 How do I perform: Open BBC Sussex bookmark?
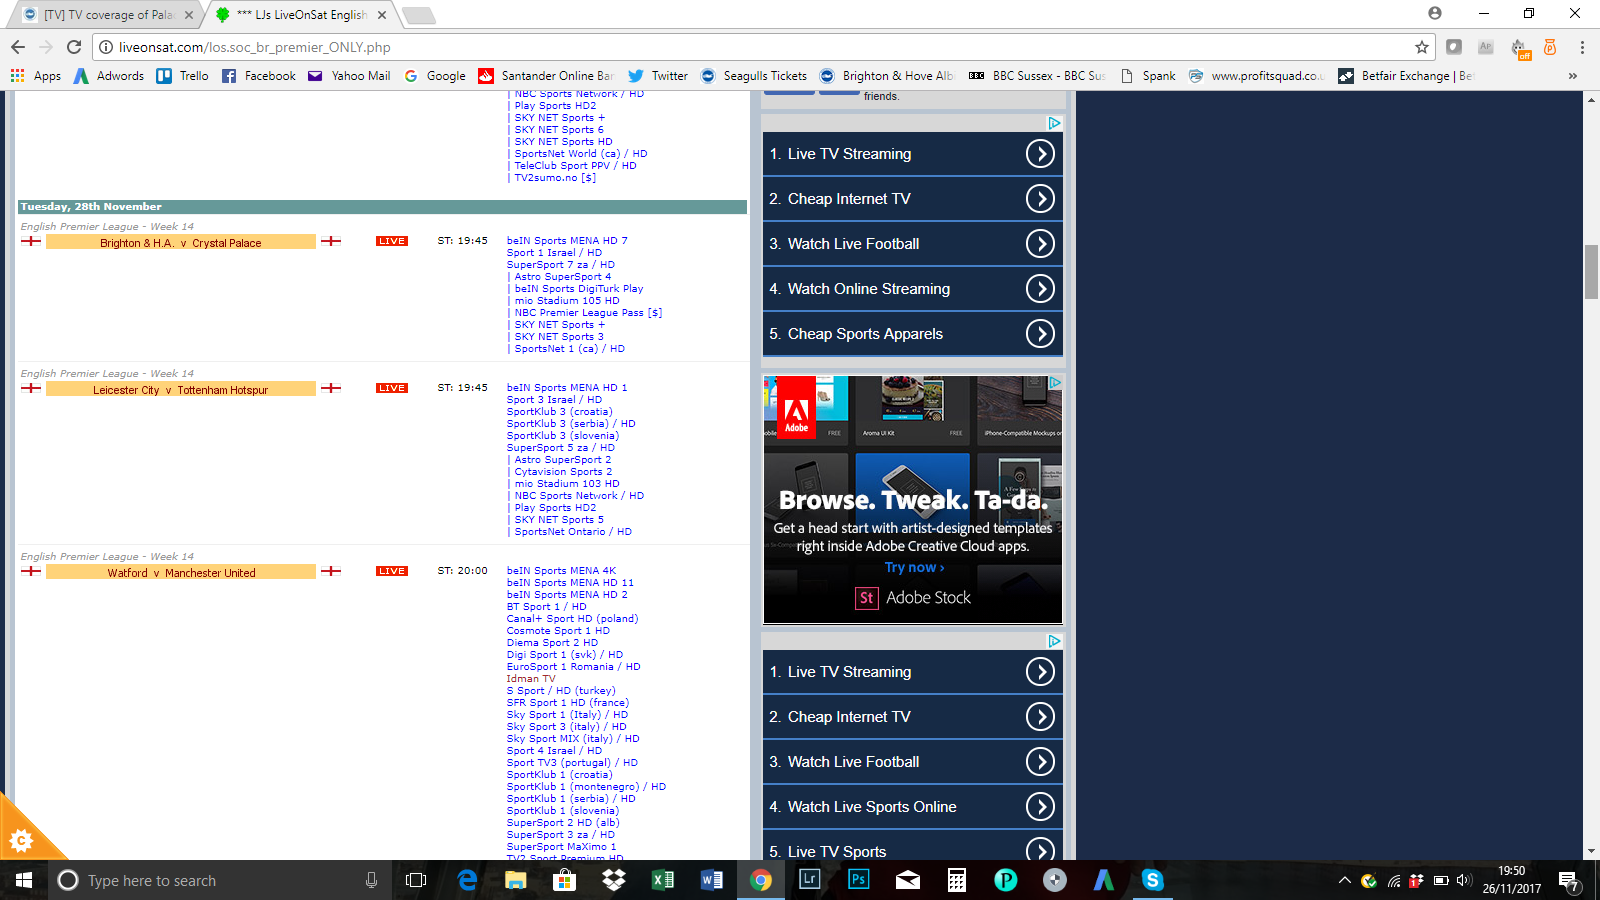1037,76
